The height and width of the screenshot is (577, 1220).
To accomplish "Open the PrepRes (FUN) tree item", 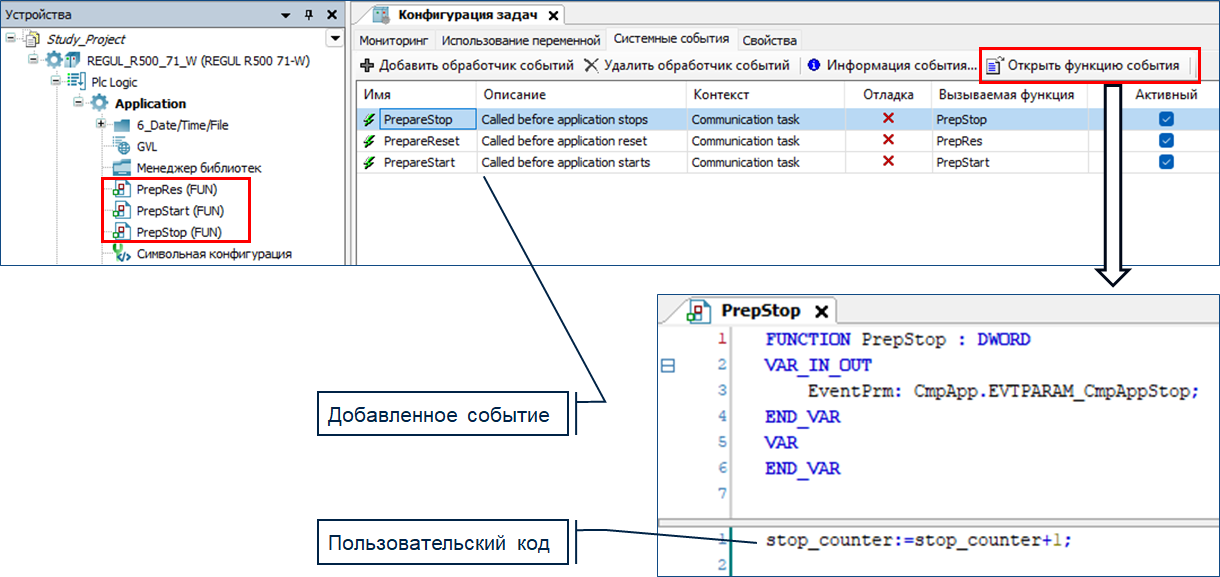I will (x=176, y=189).
